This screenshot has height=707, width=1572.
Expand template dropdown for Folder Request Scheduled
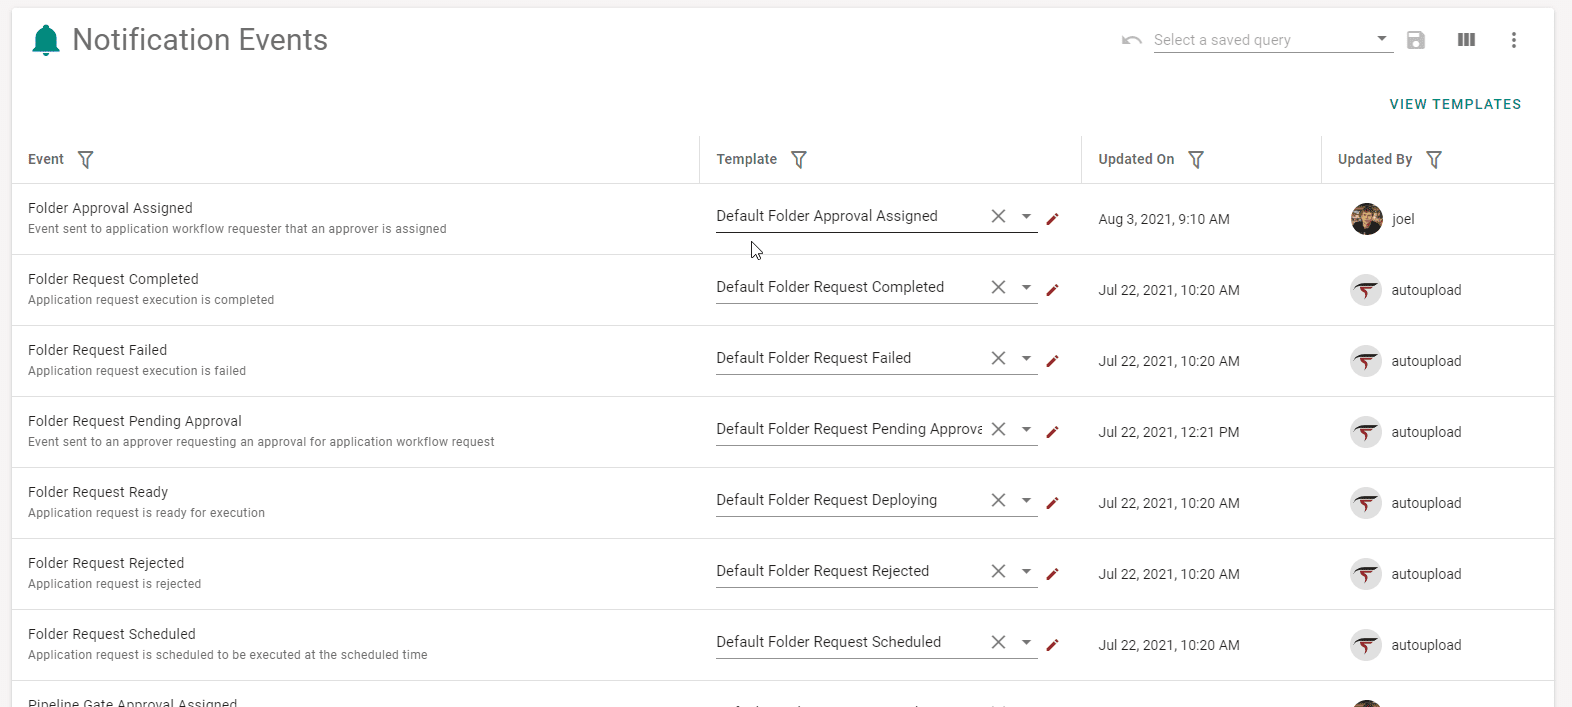point(1026,642)
